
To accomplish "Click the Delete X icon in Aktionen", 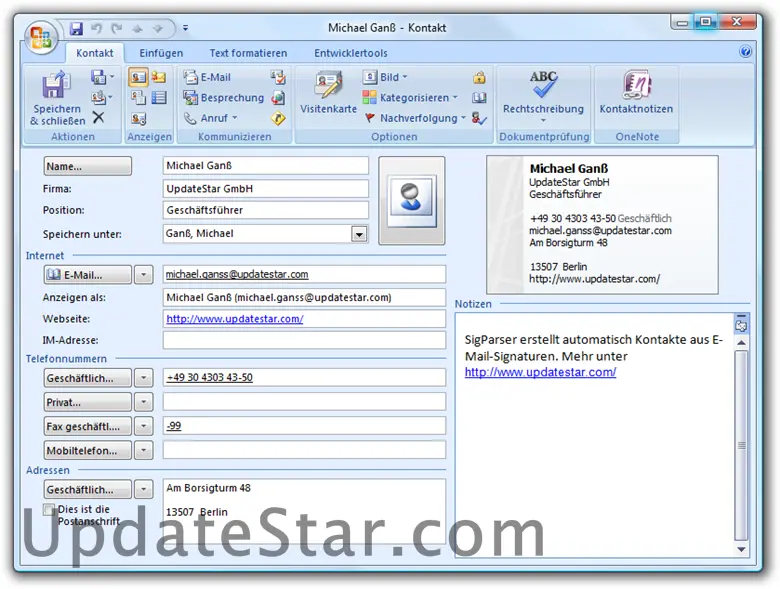I will (x=98, y=117).
